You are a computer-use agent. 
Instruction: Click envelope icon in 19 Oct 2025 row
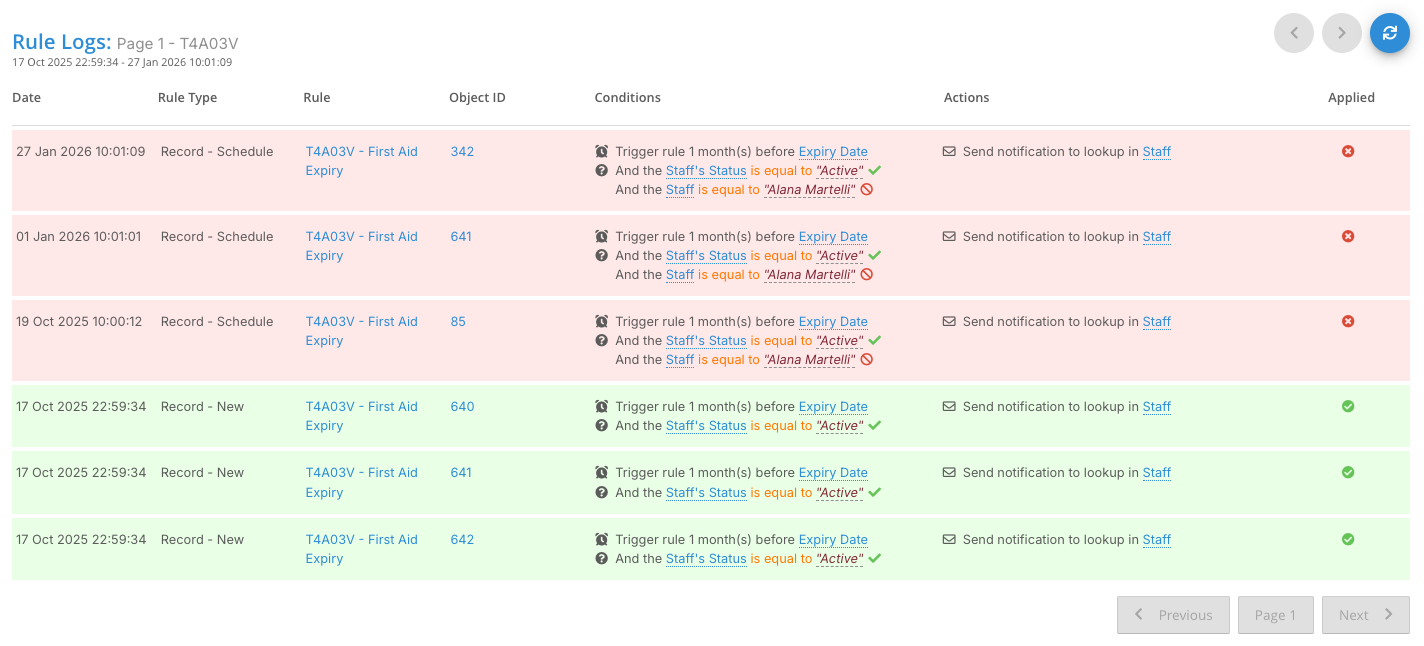click(949, 322)
